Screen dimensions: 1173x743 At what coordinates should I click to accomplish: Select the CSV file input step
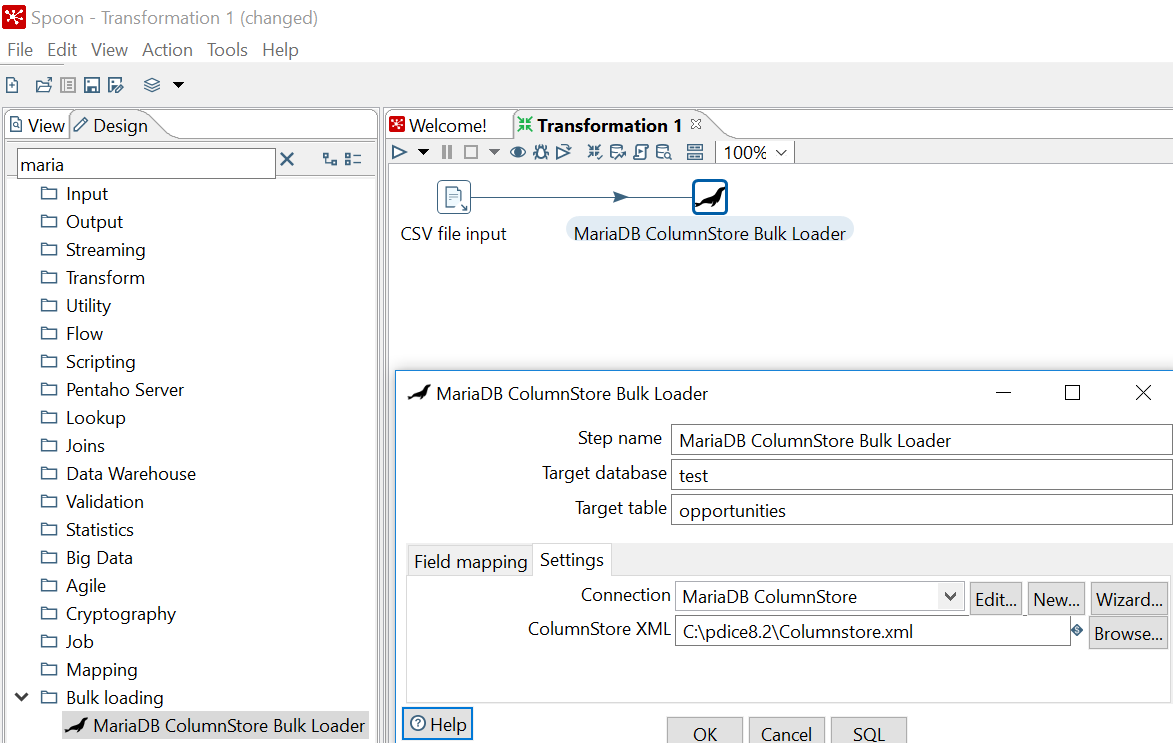(453, 196)
